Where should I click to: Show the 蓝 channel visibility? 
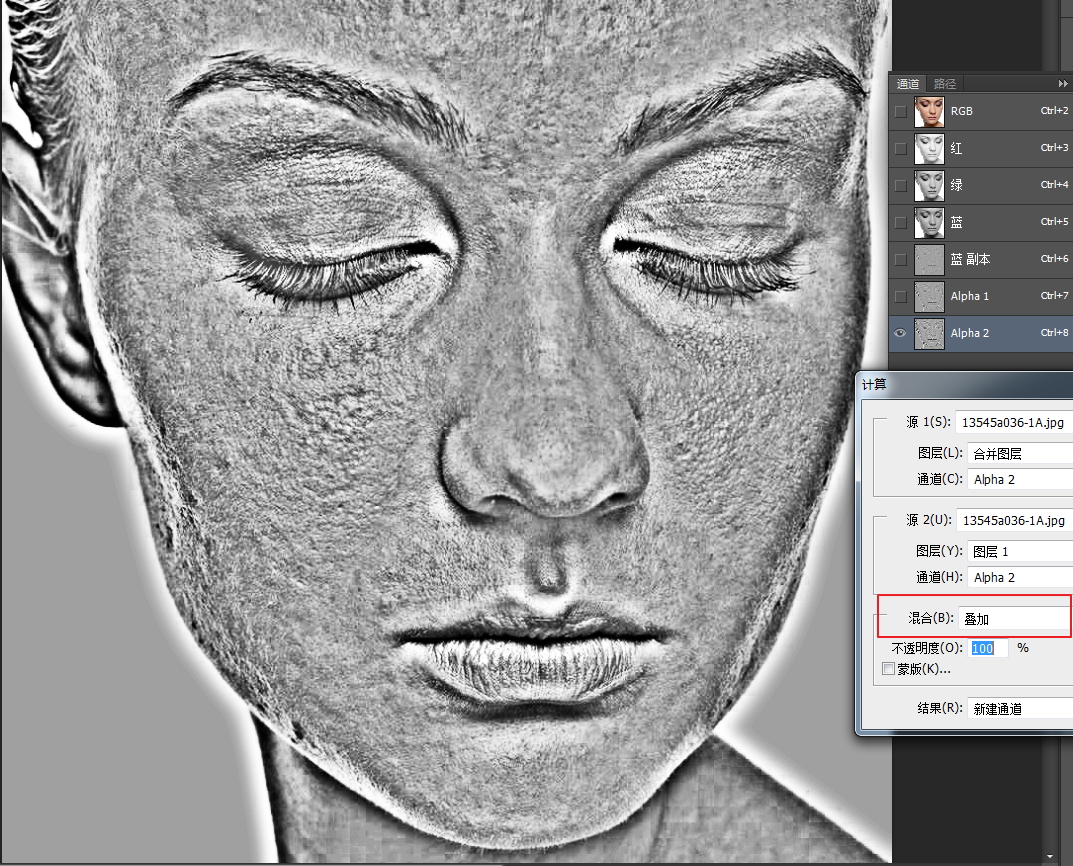pyautogui.click(x=901, y=222)
